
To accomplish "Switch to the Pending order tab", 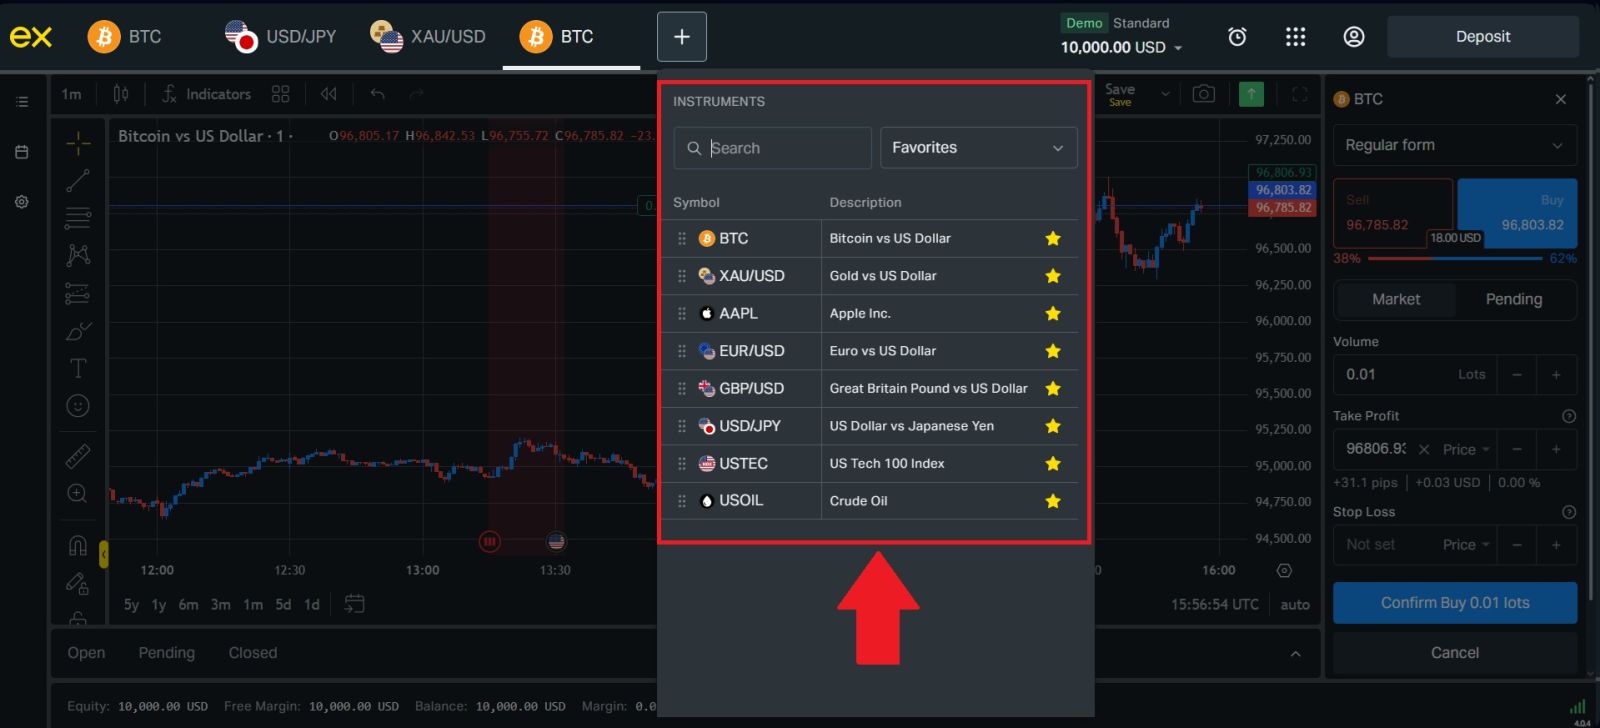I will (x=1513, y=299).
